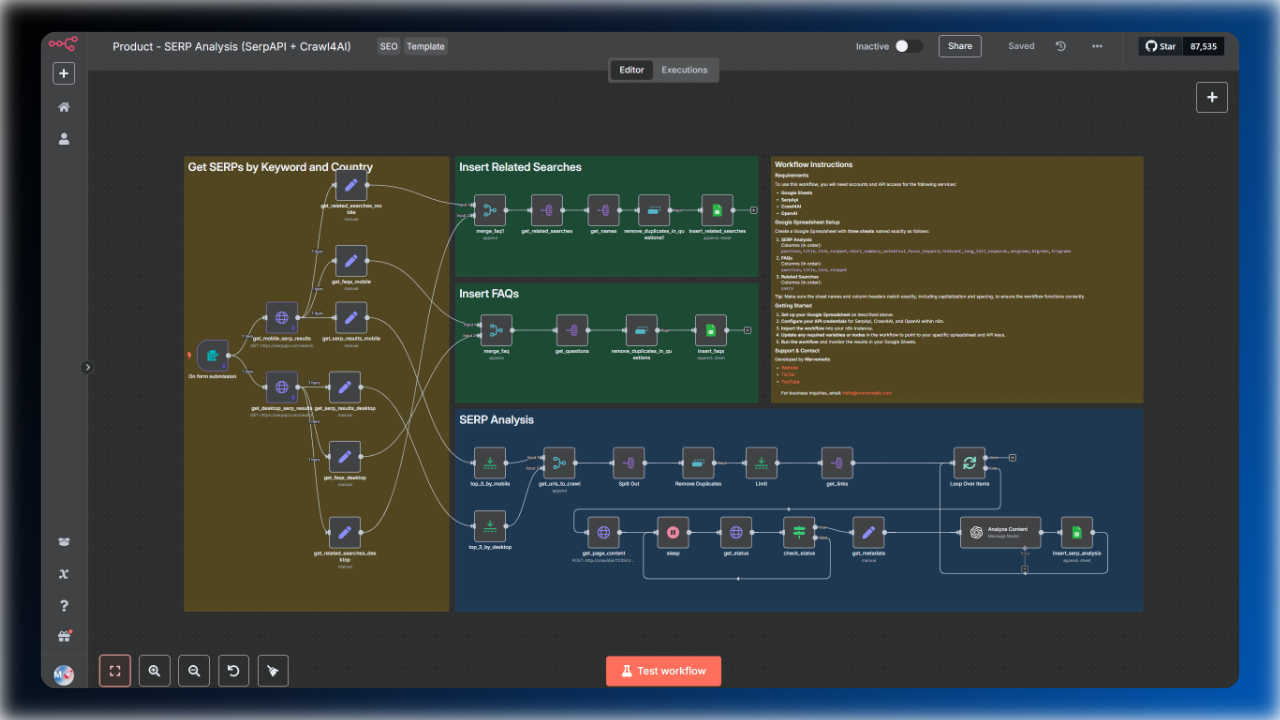The width and height of the screenshot is (1280, 720).
Task: Click the GitHub Star button
Action: click(1161, 46)
